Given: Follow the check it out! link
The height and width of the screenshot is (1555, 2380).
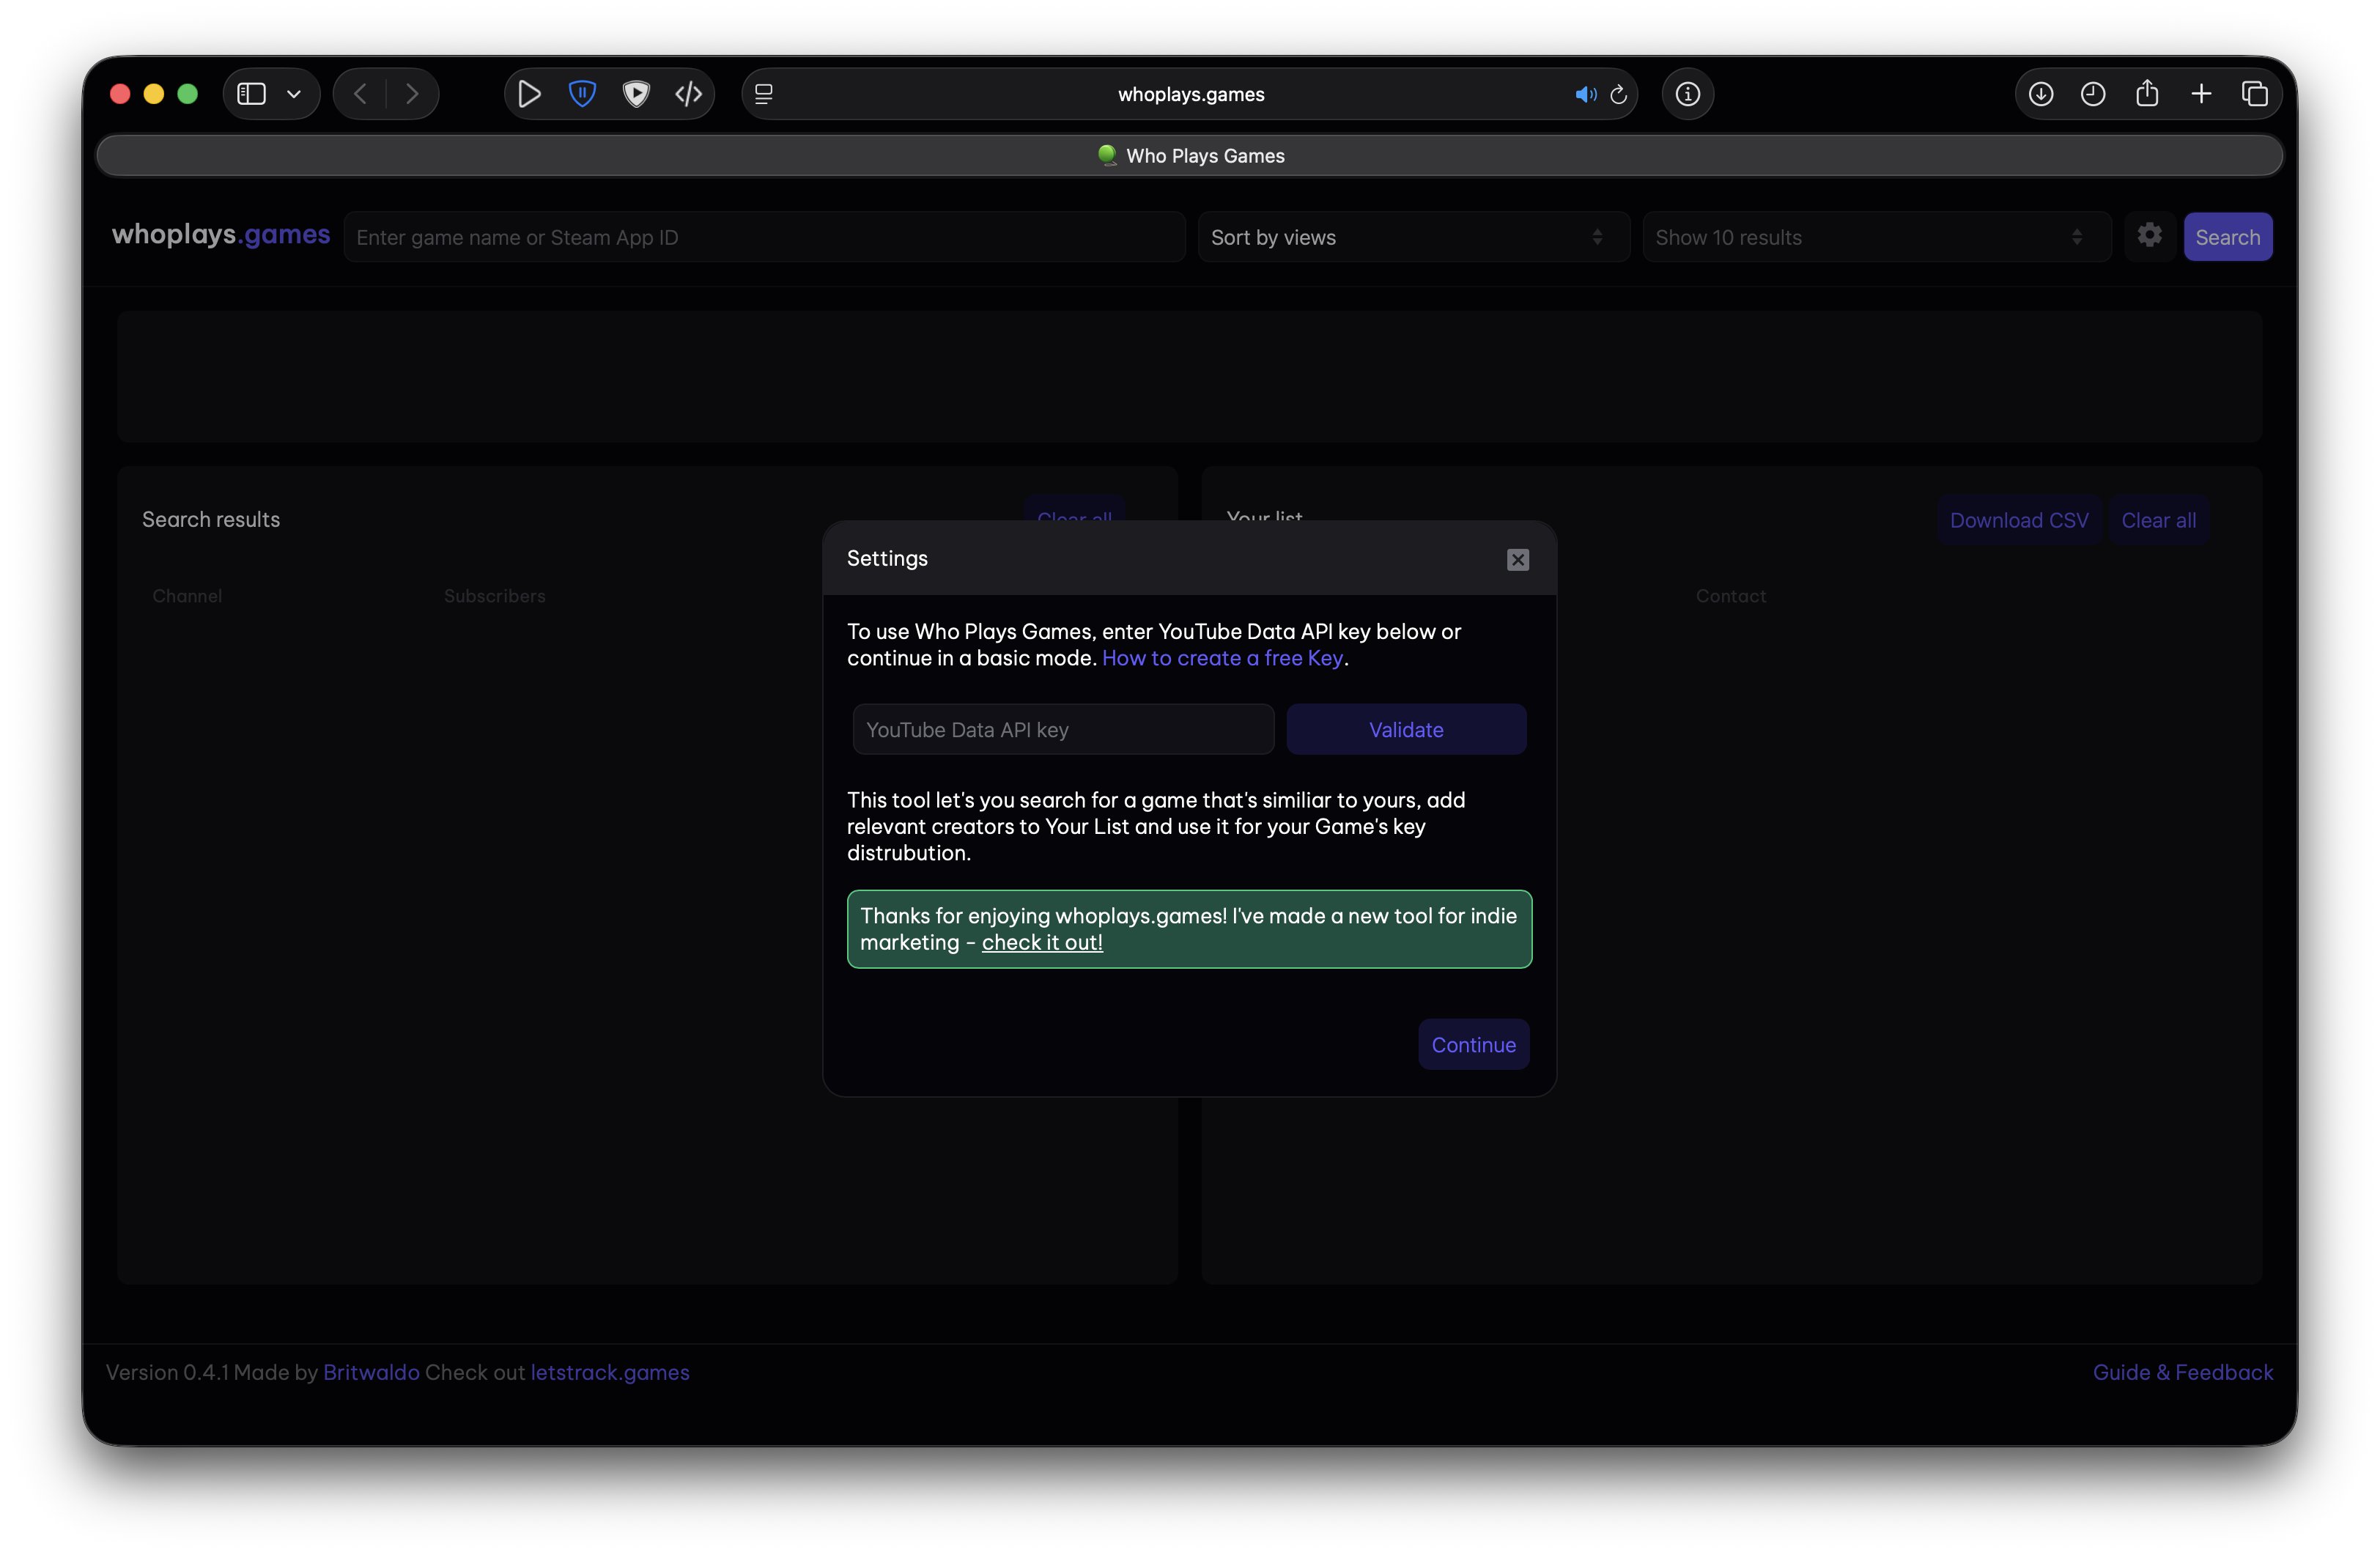Looking at the screenshot, I should pyautogui.click(x=1042, y=942).
